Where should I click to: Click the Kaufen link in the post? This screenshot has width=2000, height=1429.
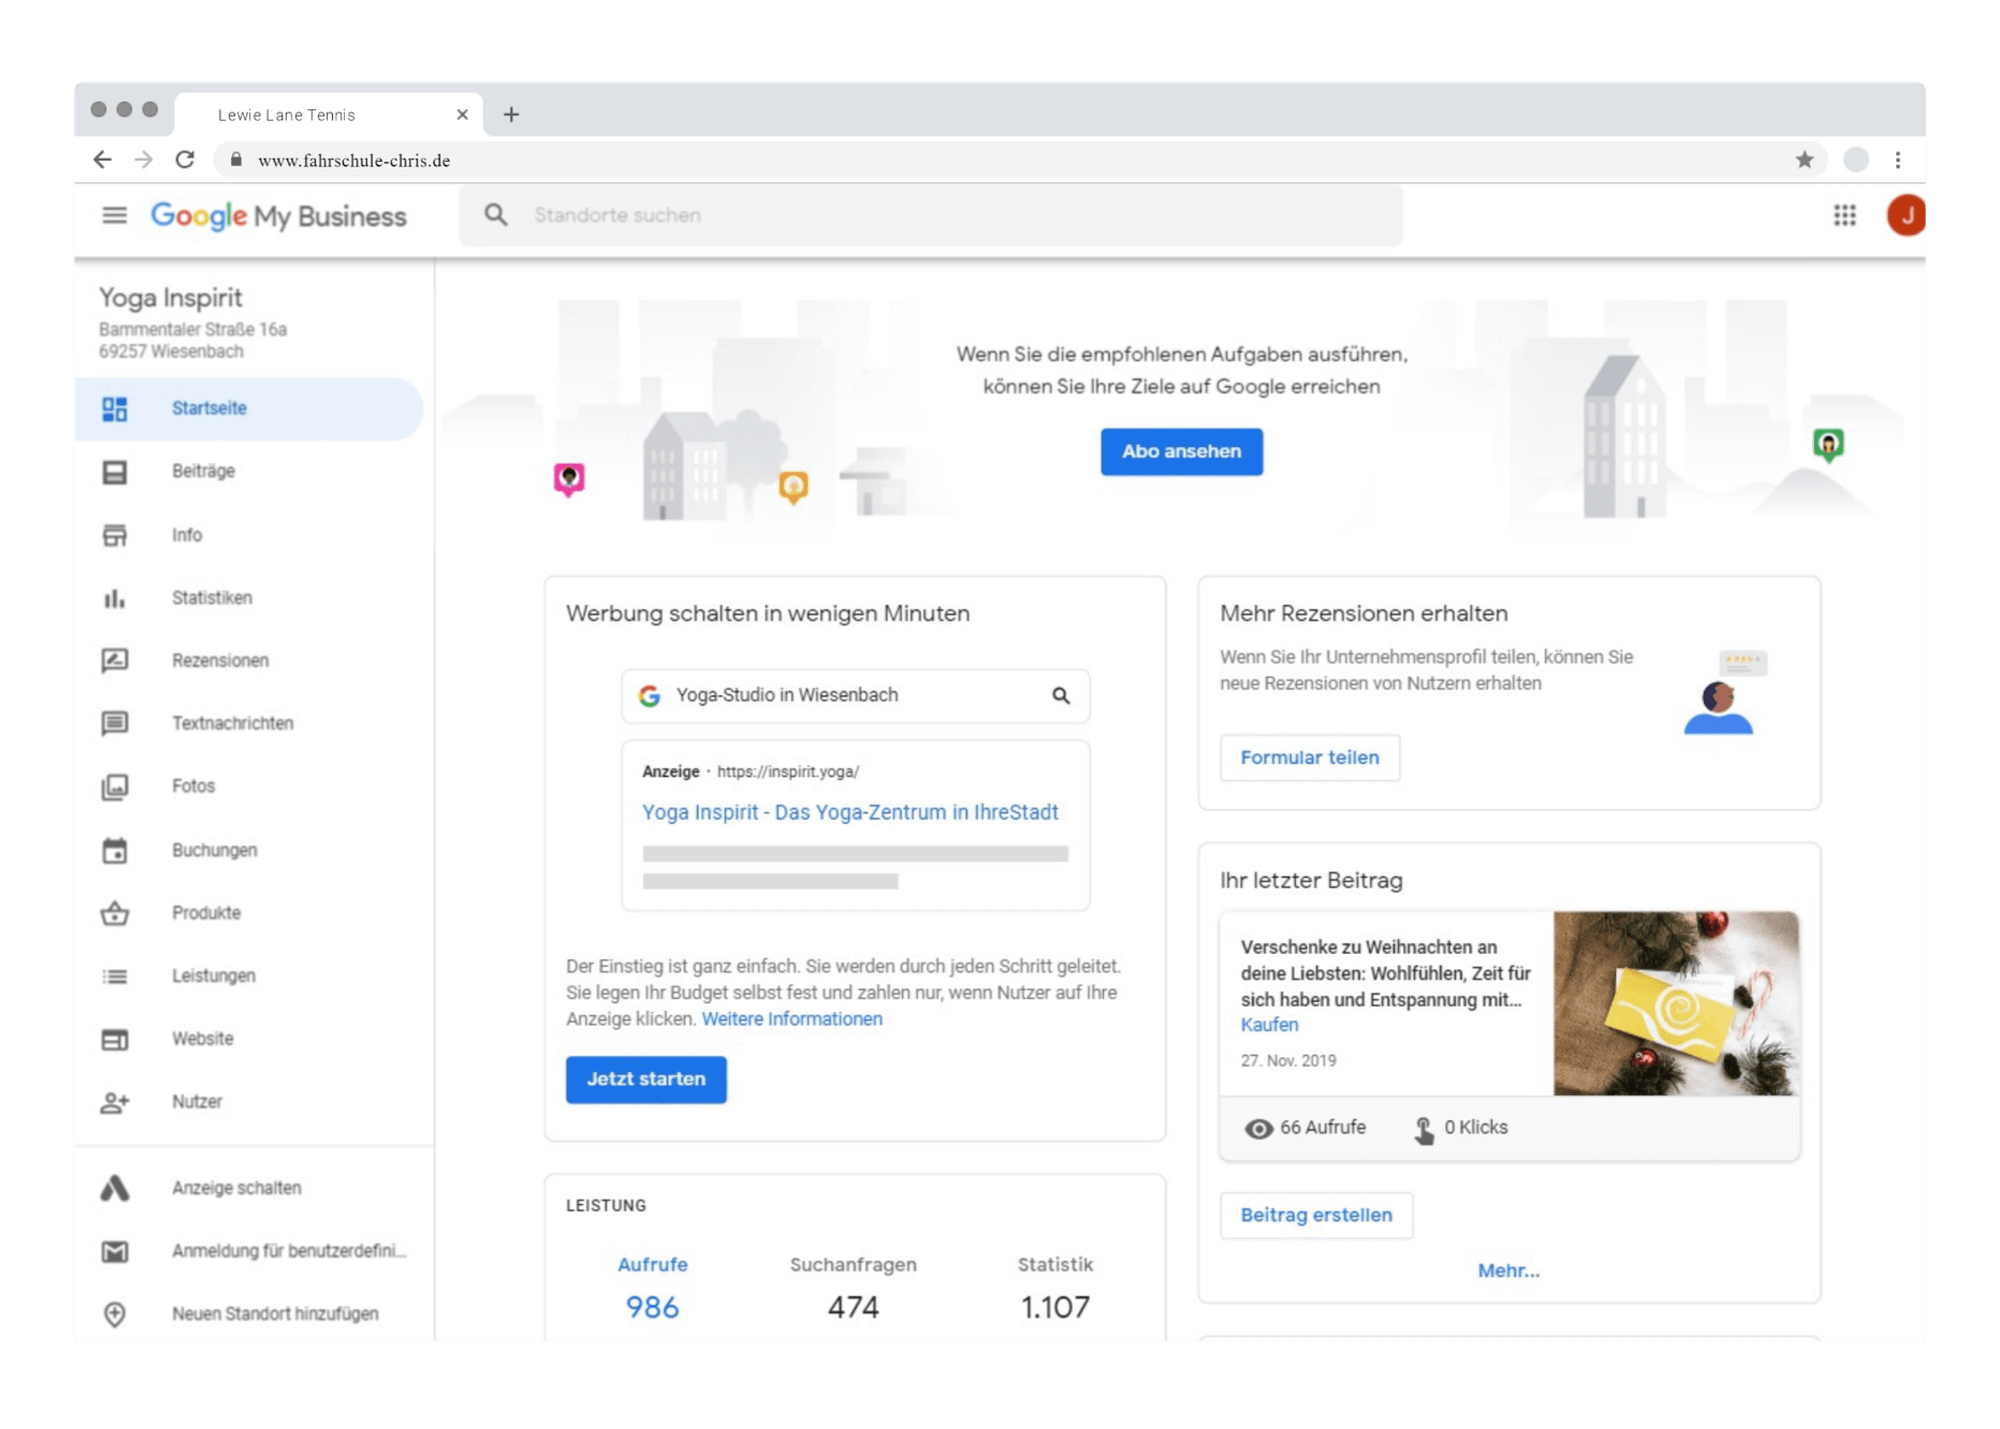[1269, 1025]
